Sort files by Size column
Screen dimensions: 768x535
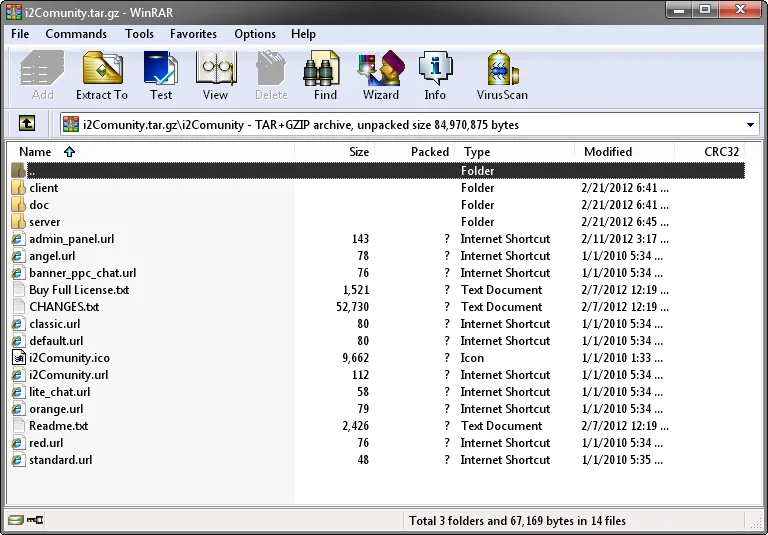point(358,152)
